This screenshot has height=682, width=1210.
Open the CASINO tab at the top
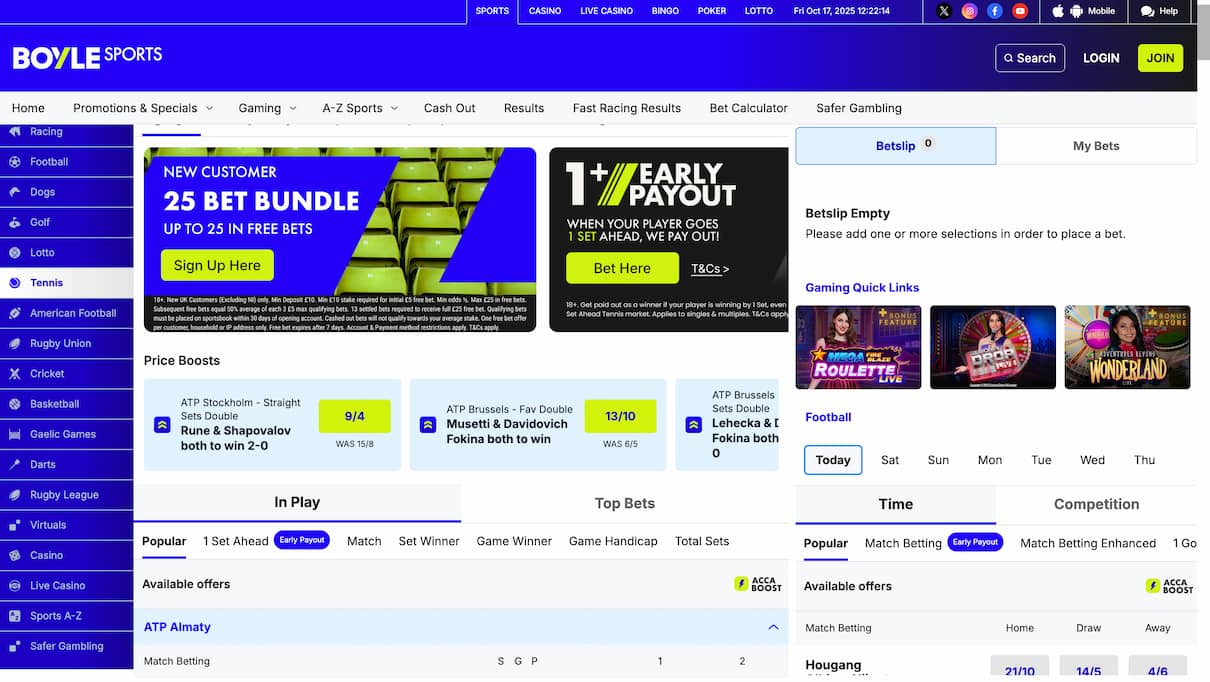[545, 11]
